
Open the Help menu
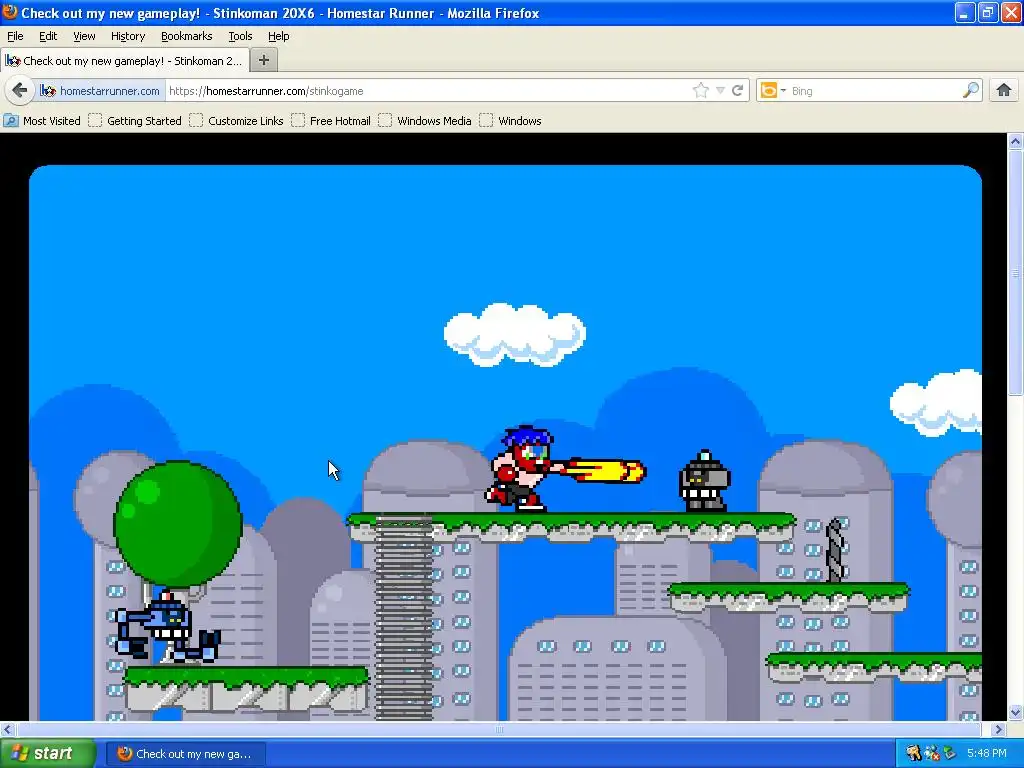(278, 36)
